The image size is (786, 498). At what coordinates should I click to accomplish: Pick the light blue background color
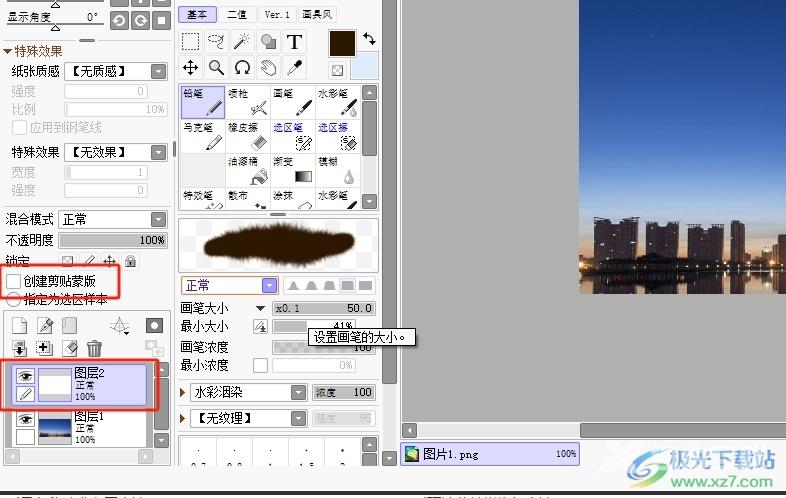coord(364,67)
